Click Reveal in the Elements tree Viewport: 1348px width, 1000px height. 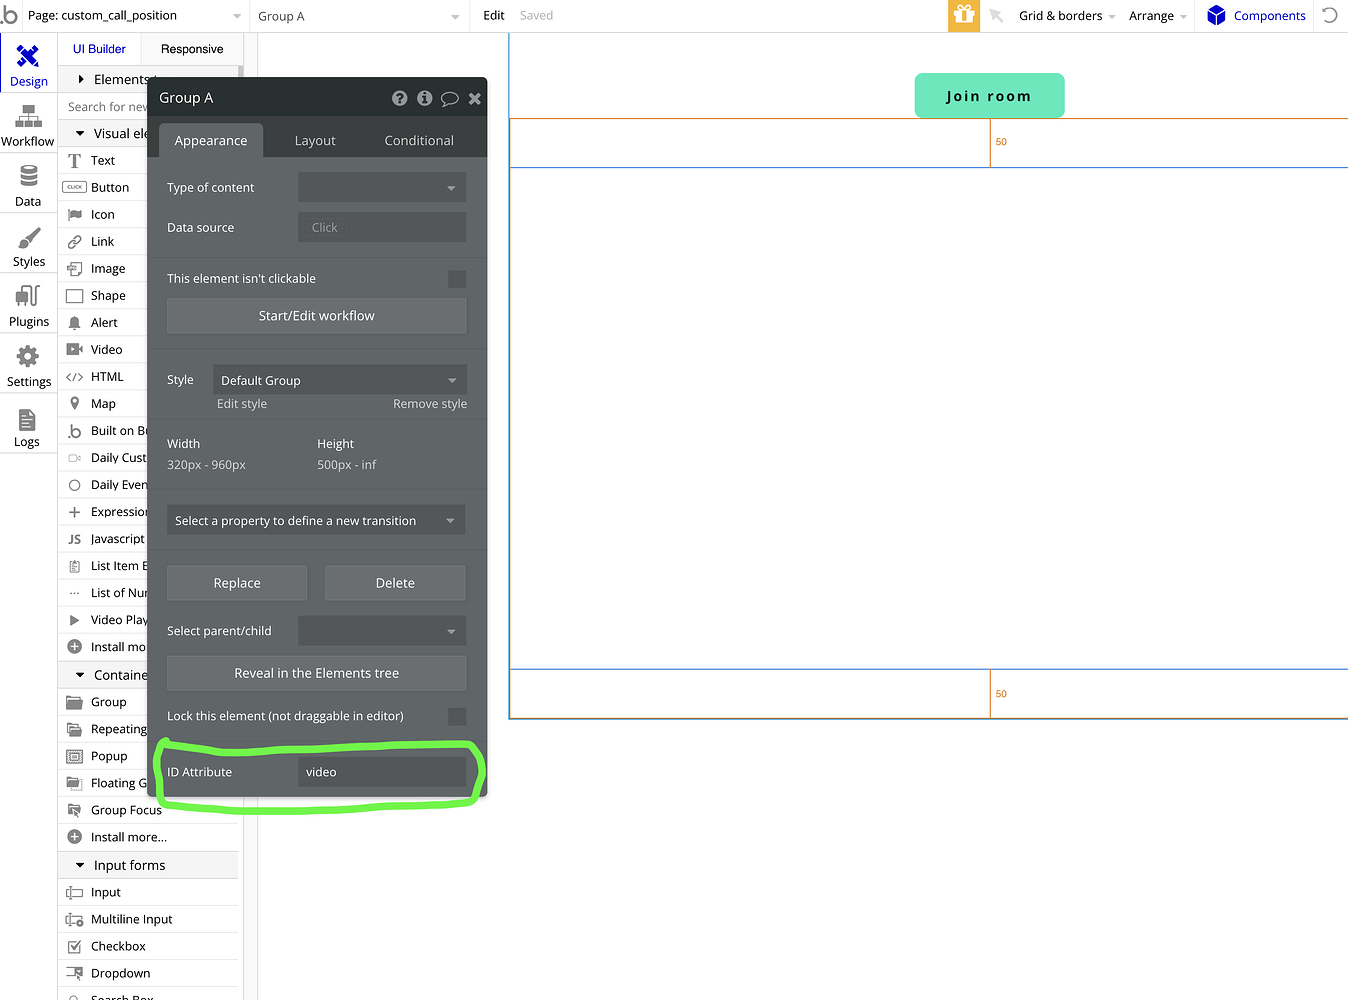316,673
